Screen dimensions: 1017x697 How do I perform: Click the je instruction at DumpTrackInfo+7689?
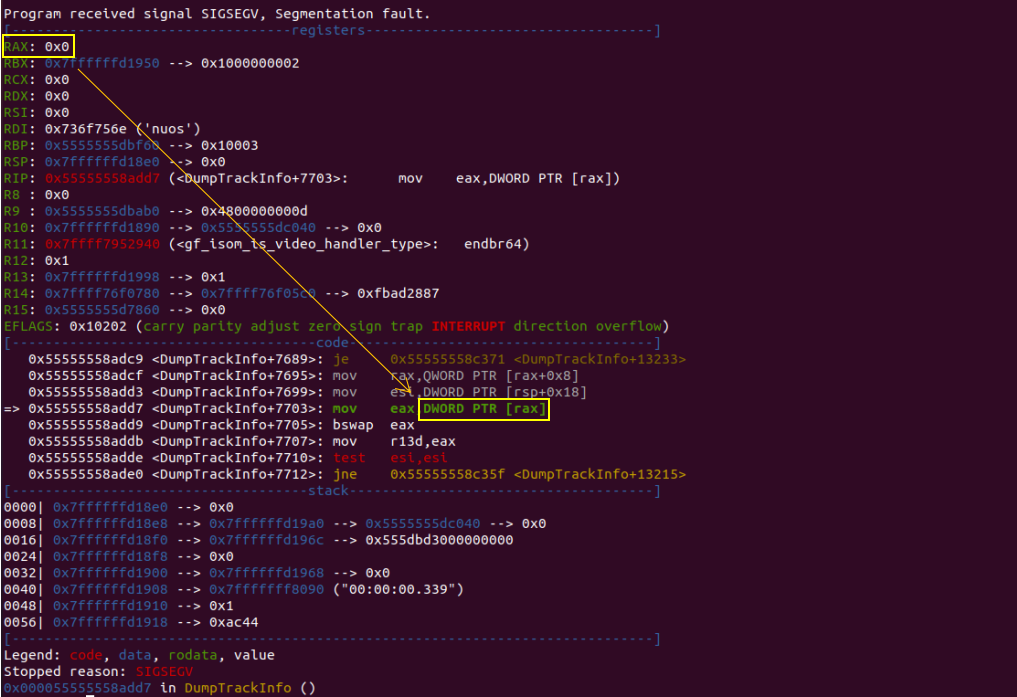(x=341, y=359)
